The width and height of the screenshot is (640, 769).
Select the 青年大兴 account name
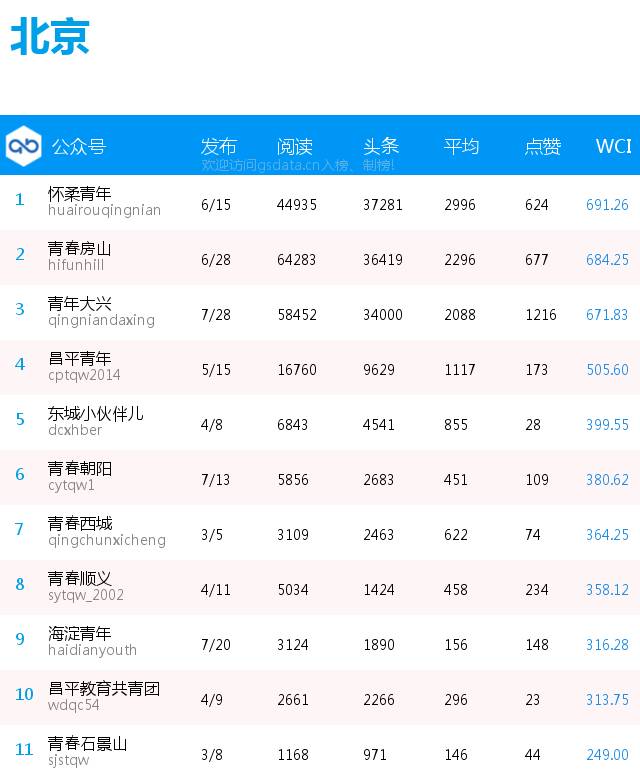coord(79,304)
